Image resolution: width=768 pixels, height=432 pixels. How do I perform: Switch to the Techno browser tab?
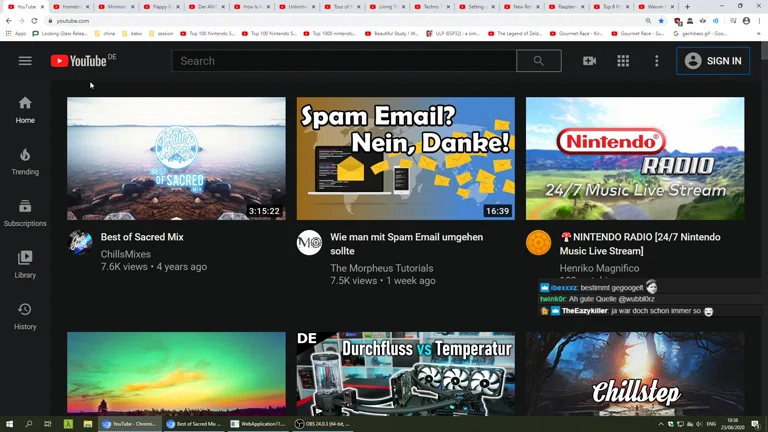pyautogui.click(x=432, y=7)
